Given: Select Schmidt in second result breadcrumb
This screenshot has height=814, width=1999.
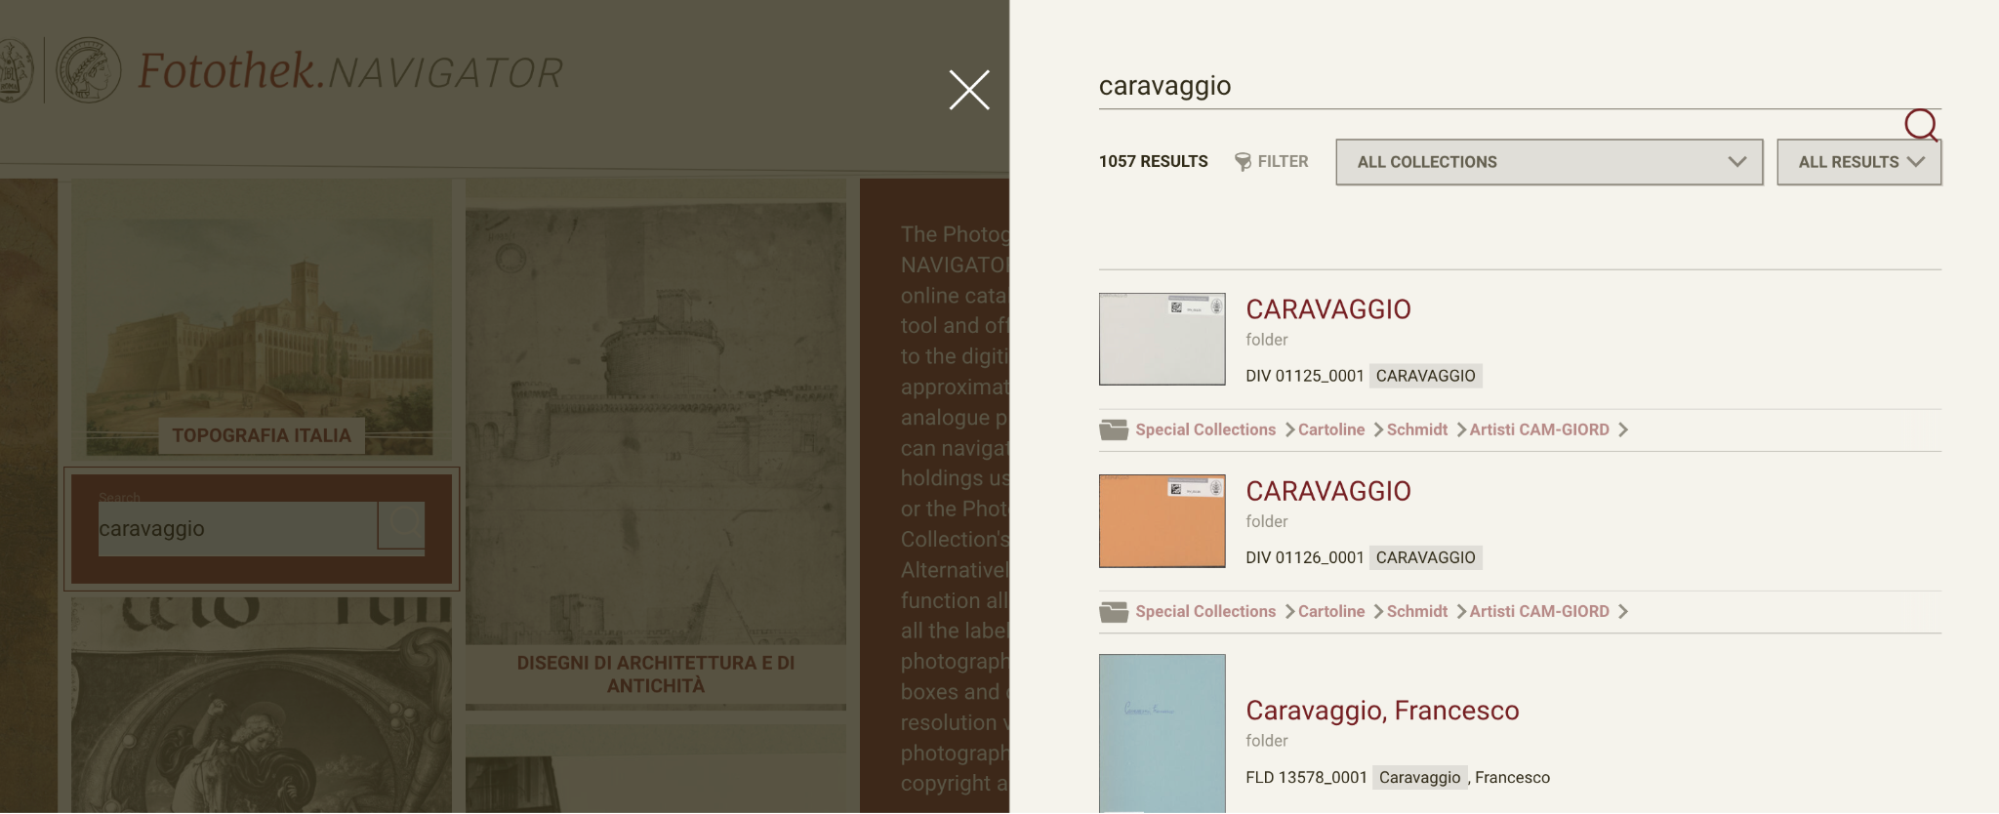Looking at the screenshot, I should pyautogui.click(x=1417, y=612).
